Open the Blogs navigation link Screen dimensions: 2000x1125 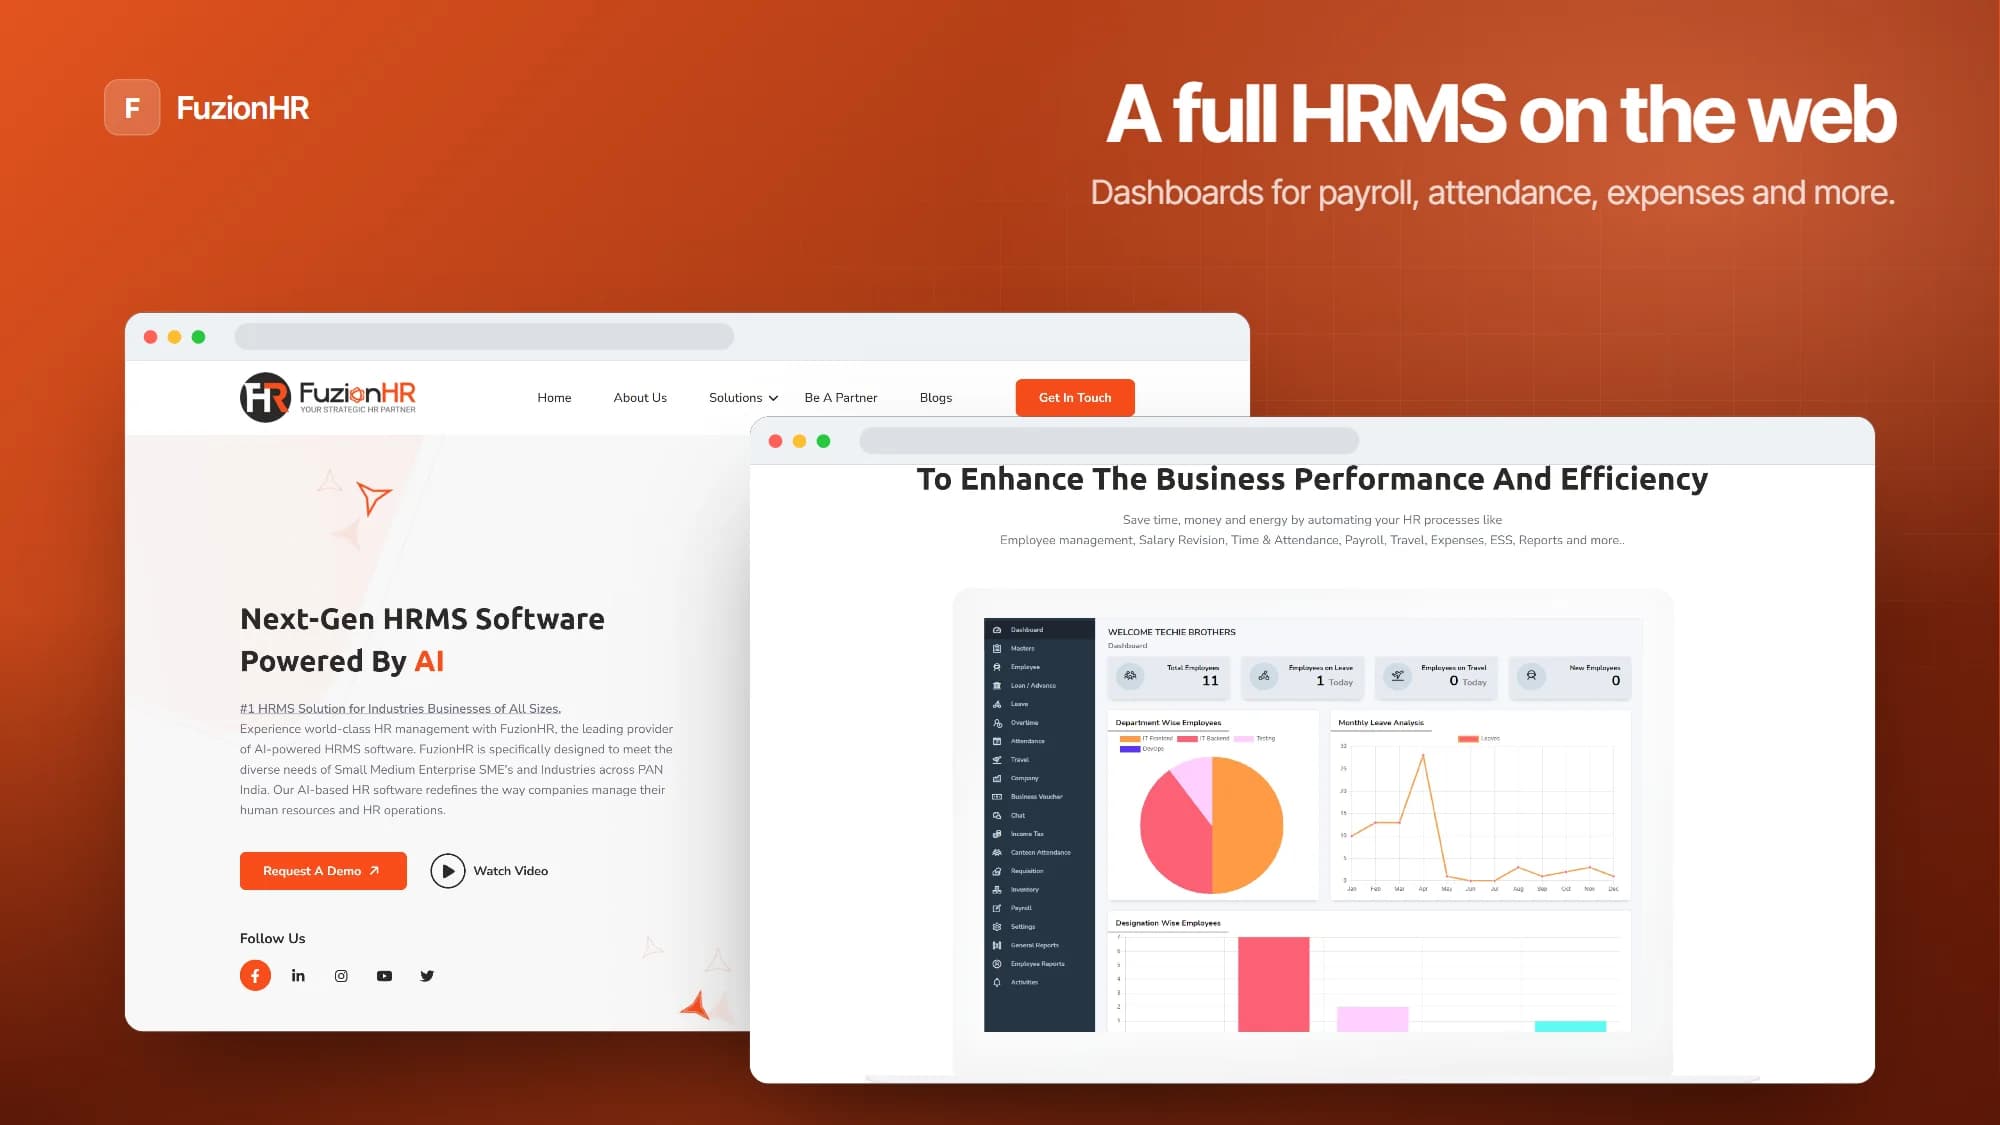pyautogui.click(x=936, y=398)
